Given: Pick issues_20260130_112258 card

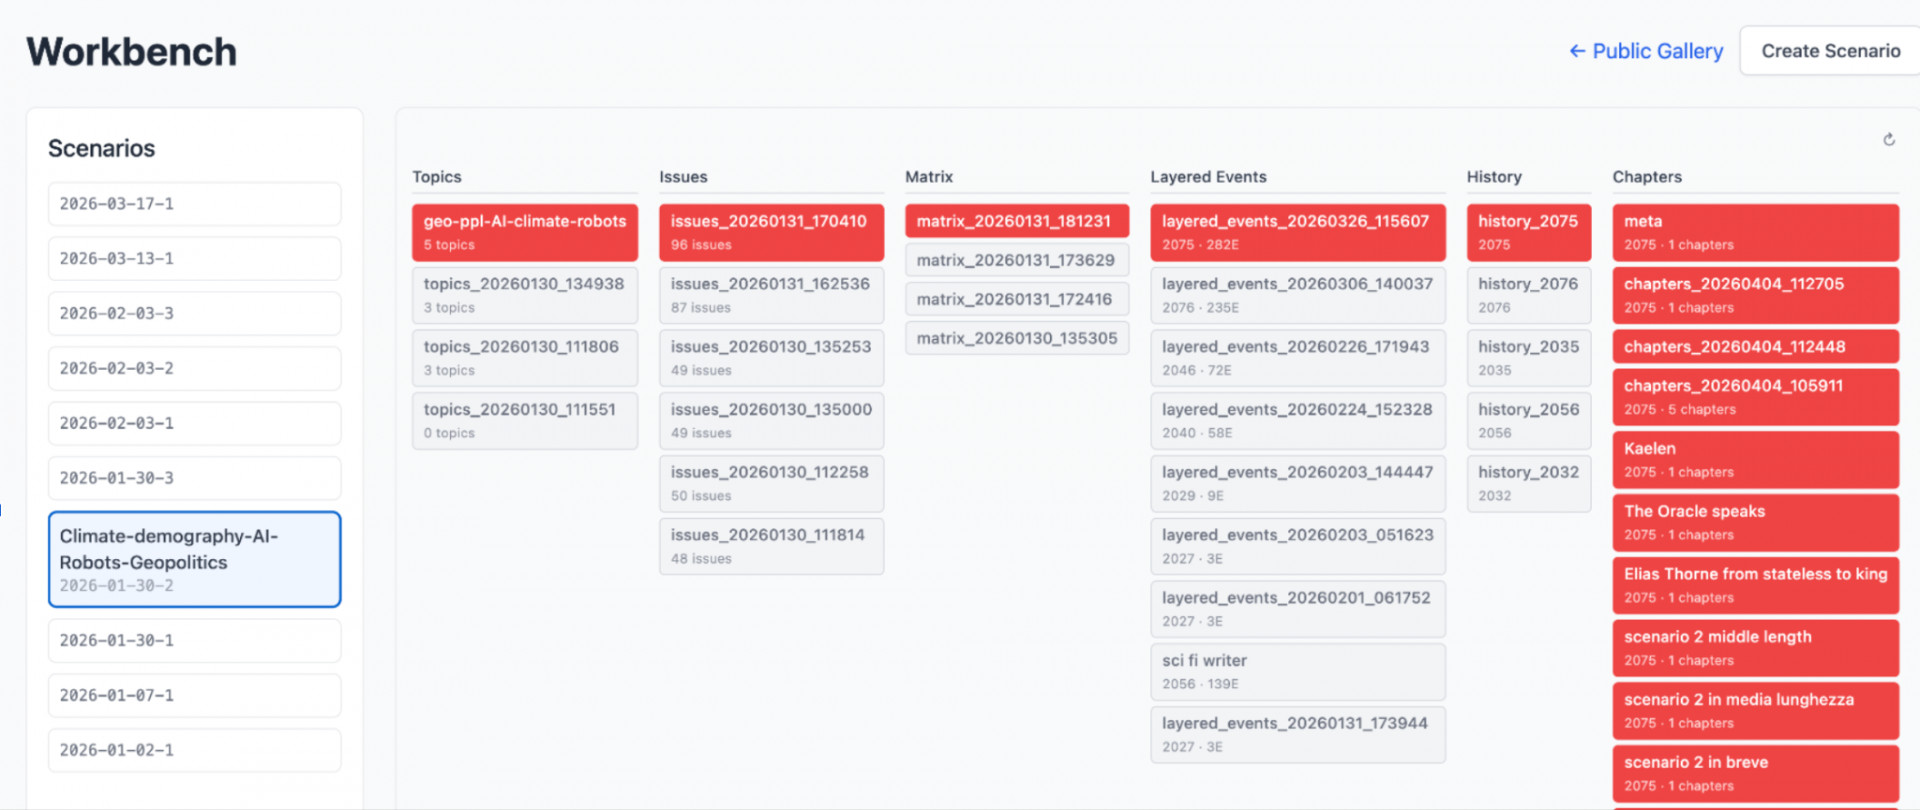Looking at the screenshot, I should [x=770, y=483].
